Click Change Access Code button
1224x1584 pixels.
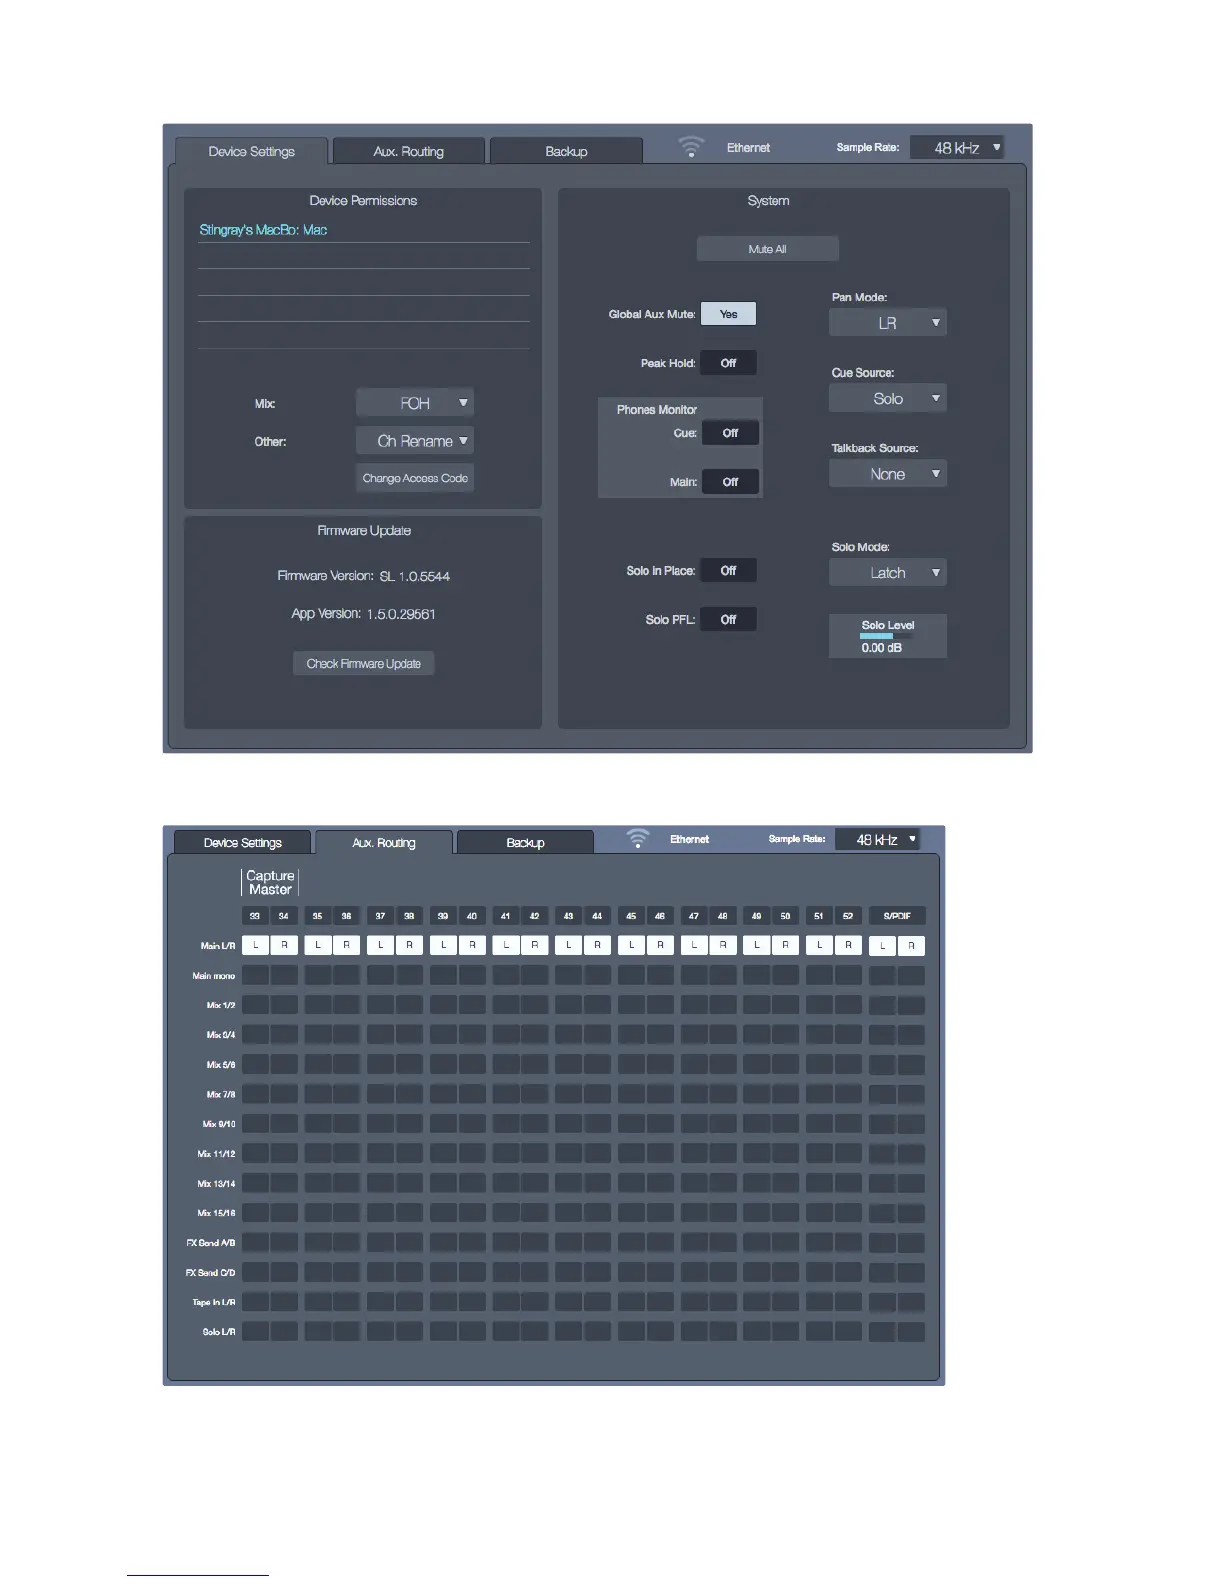[x=415, y=478]
